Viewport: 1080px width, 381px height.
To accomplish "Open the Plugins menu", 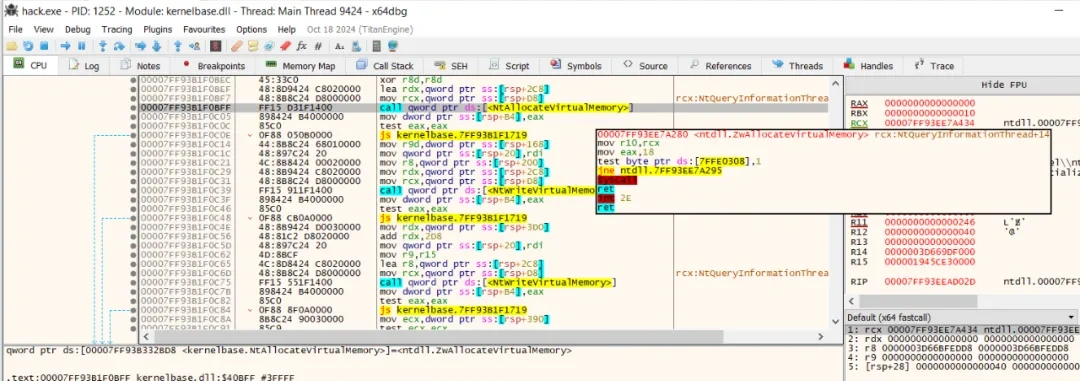I will tap(158, 30).
